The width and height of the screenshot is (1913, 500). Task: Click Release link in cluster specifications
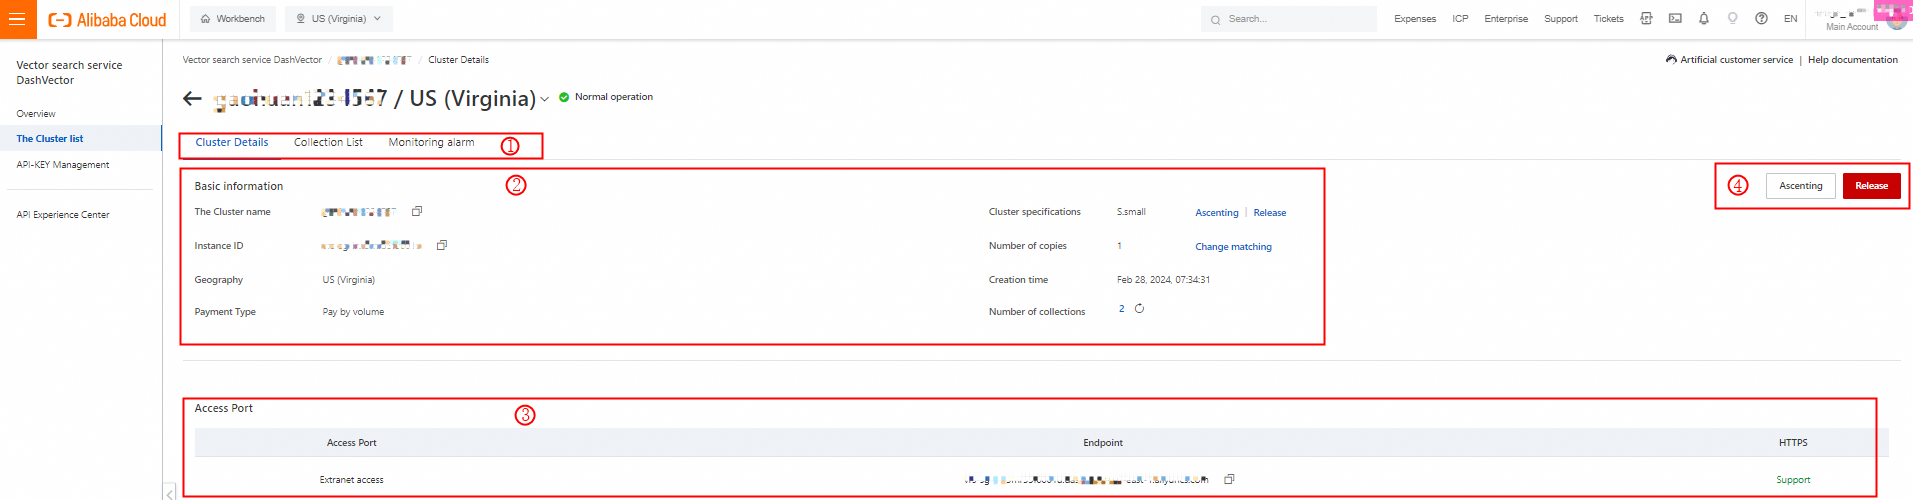point(1269,213)
